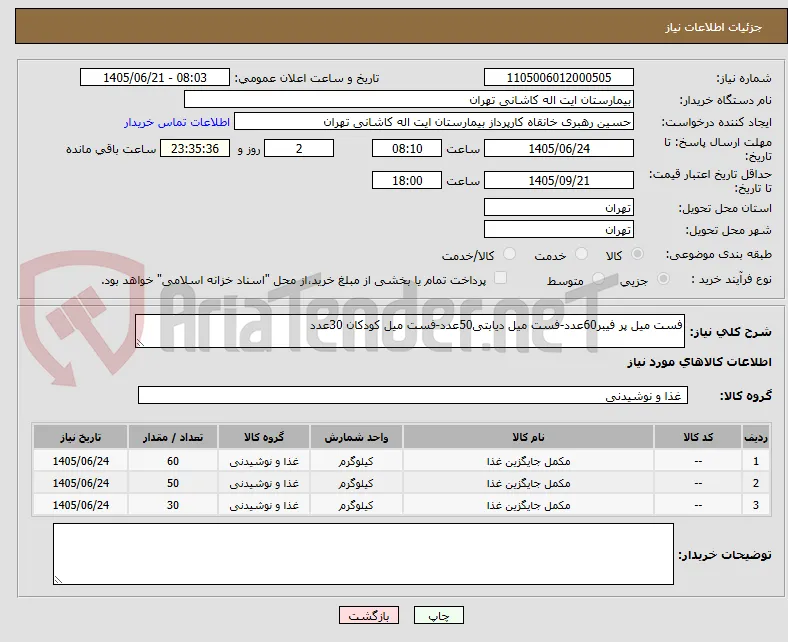Click the response deadline date 1405/06/24 field
This screenshot has height=642, width=788.
(x=558, y=148)
